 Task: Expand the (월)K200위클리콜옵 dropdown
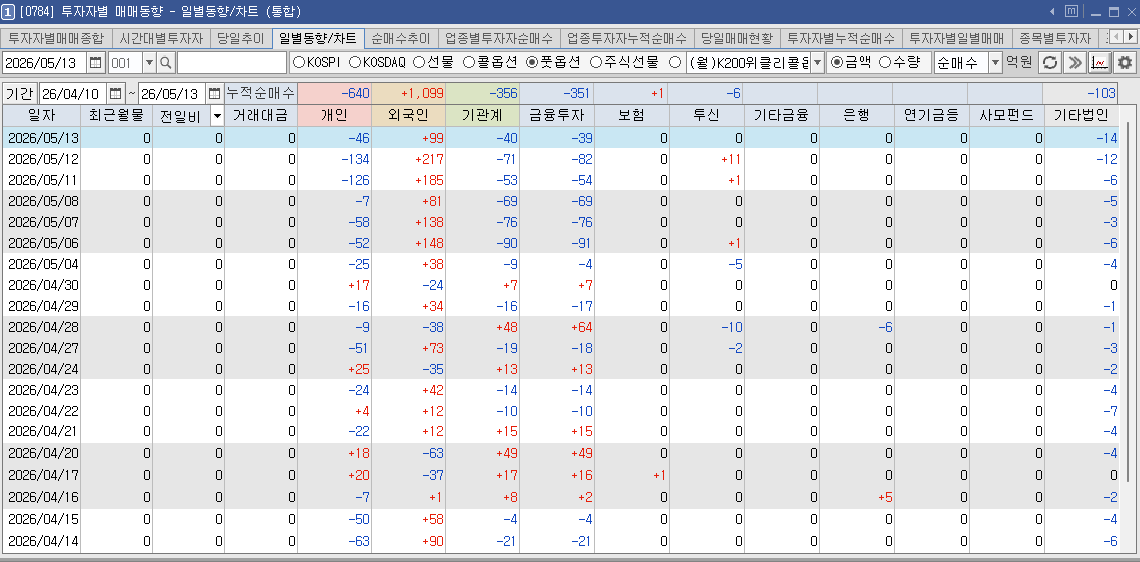pos(817,63)
